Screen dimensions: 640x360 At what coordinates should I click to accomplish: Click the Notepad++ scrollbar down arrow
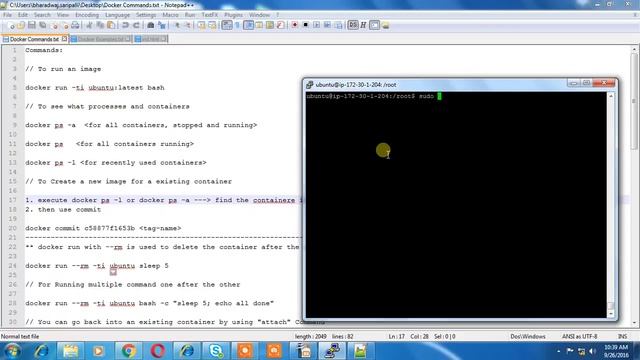click(x=634, y=323)
